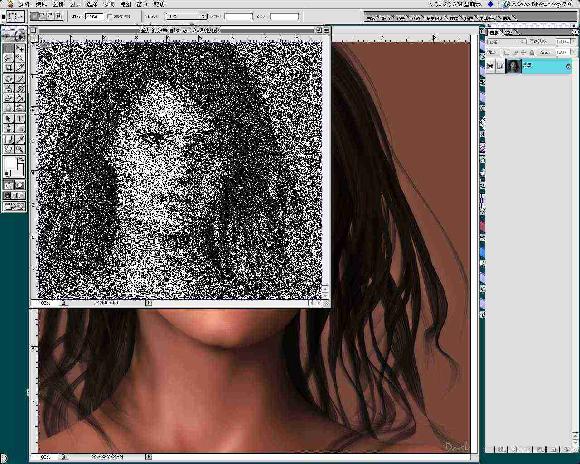Viewport: 580px width, 464px height.
Task: Click the layer thumbnail in Layers palette
Action: [x=513, y=67]
